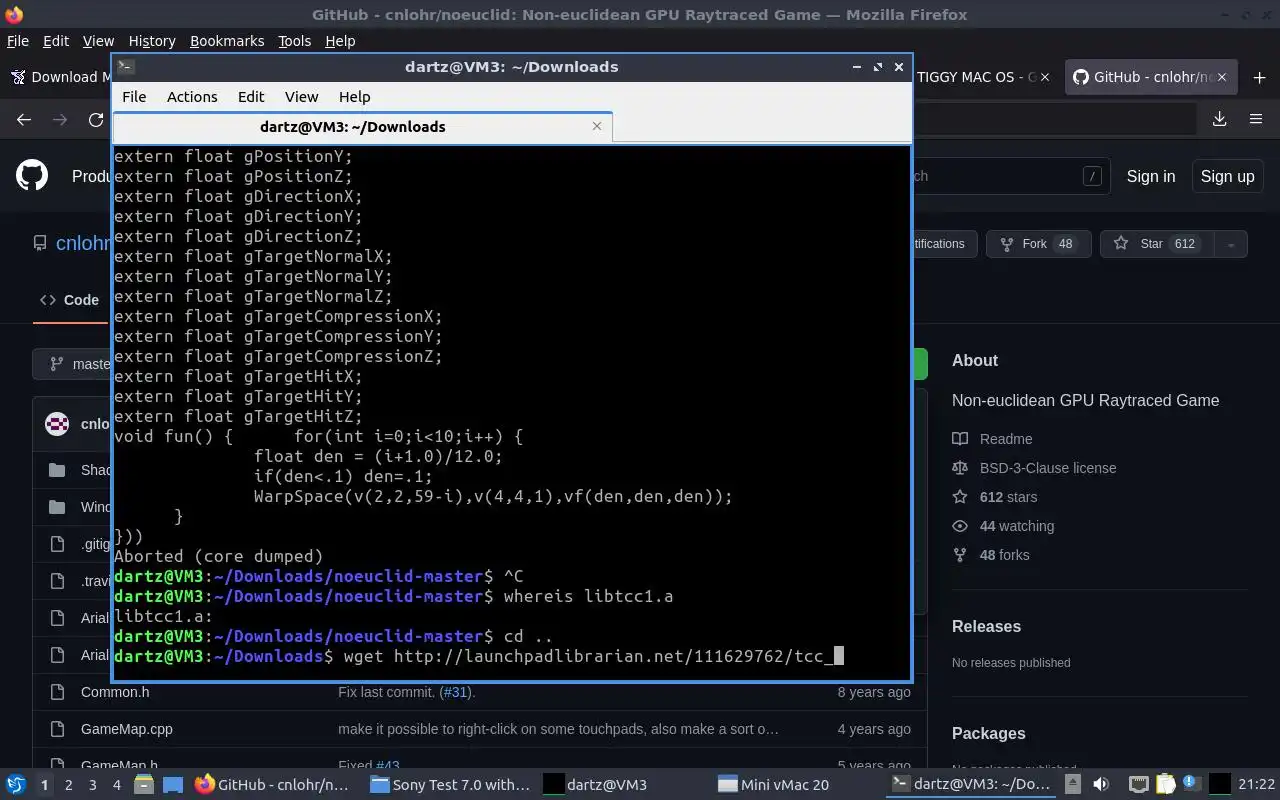Open Firefox Tools menu
Image resolution: width=1280 pixels, height=800 pixels.
[x=294, y=41]
